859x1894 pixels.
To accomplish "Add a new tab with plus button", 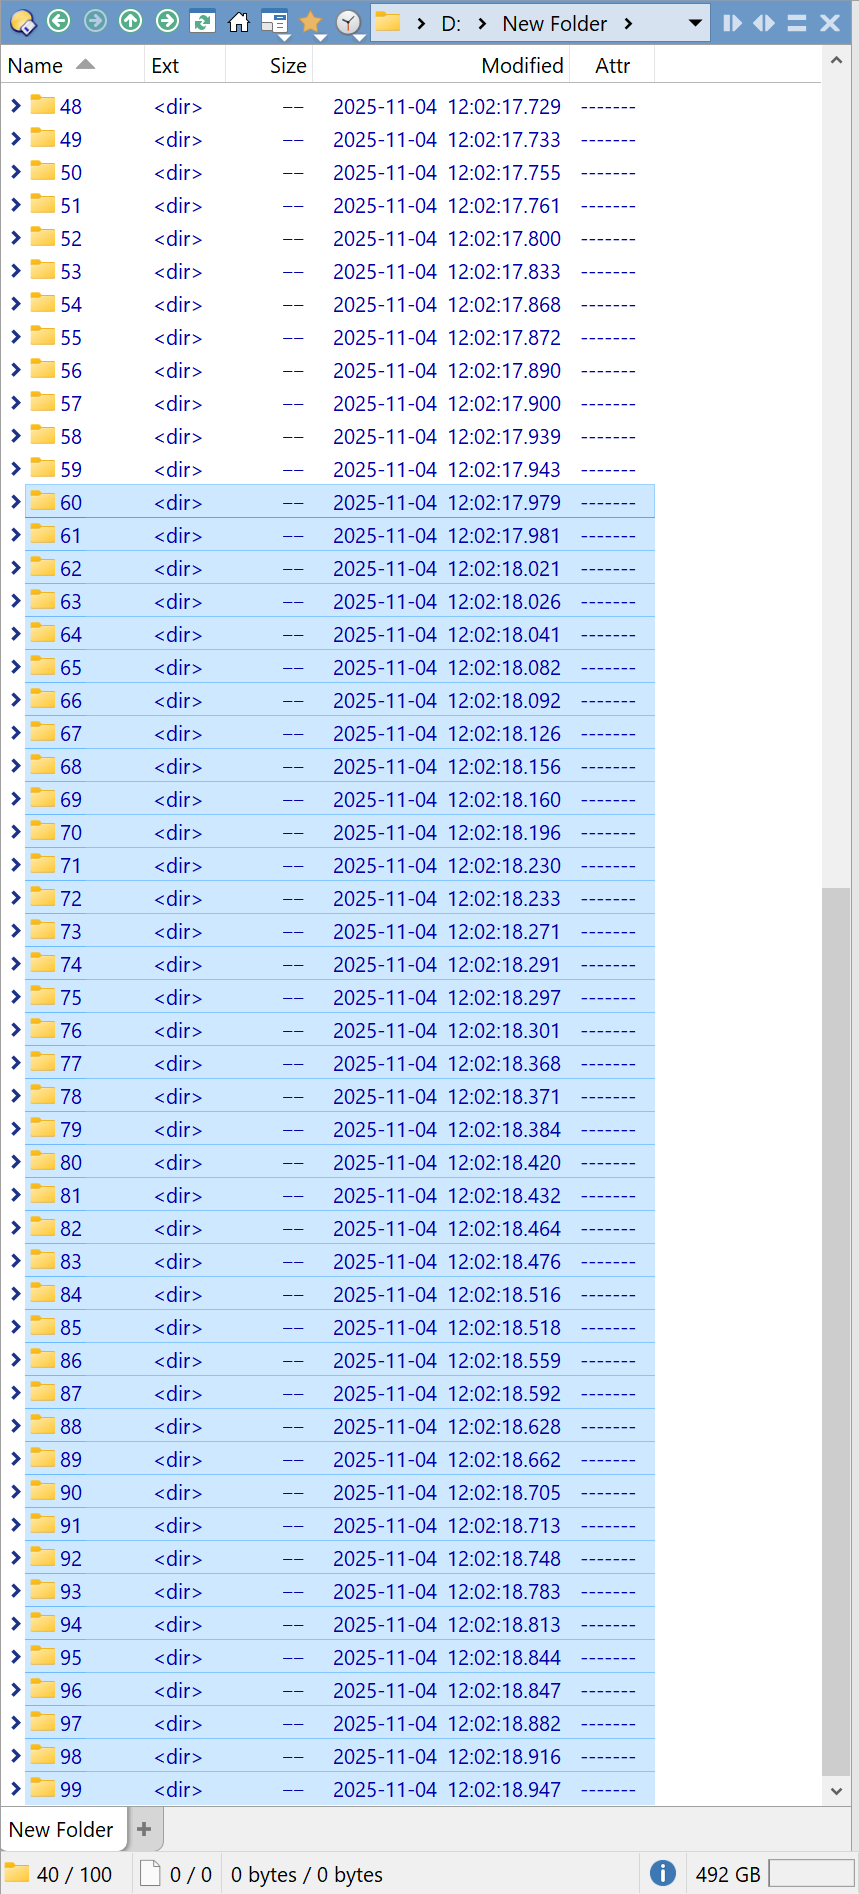I will tap(144, 1829).
